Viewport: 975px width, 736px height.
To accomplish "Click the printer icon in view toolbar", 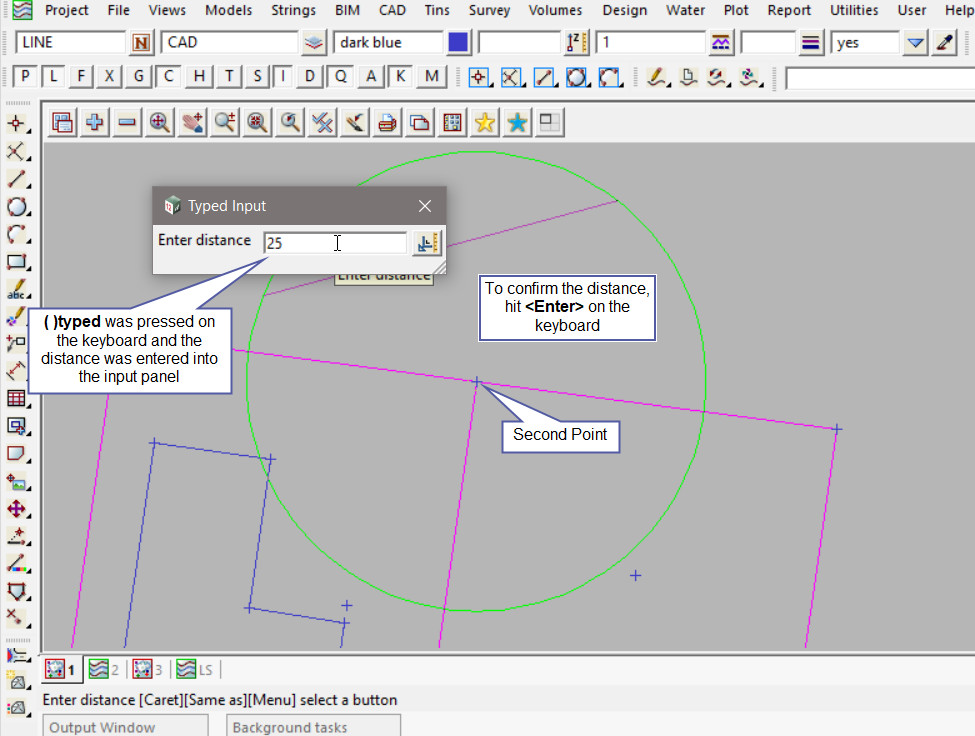I will click(387, 122).
